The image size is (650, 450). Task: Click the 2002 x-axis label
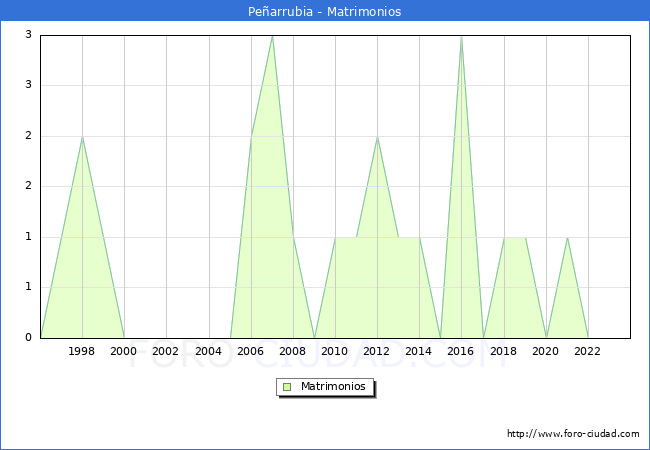pos(165,351)
